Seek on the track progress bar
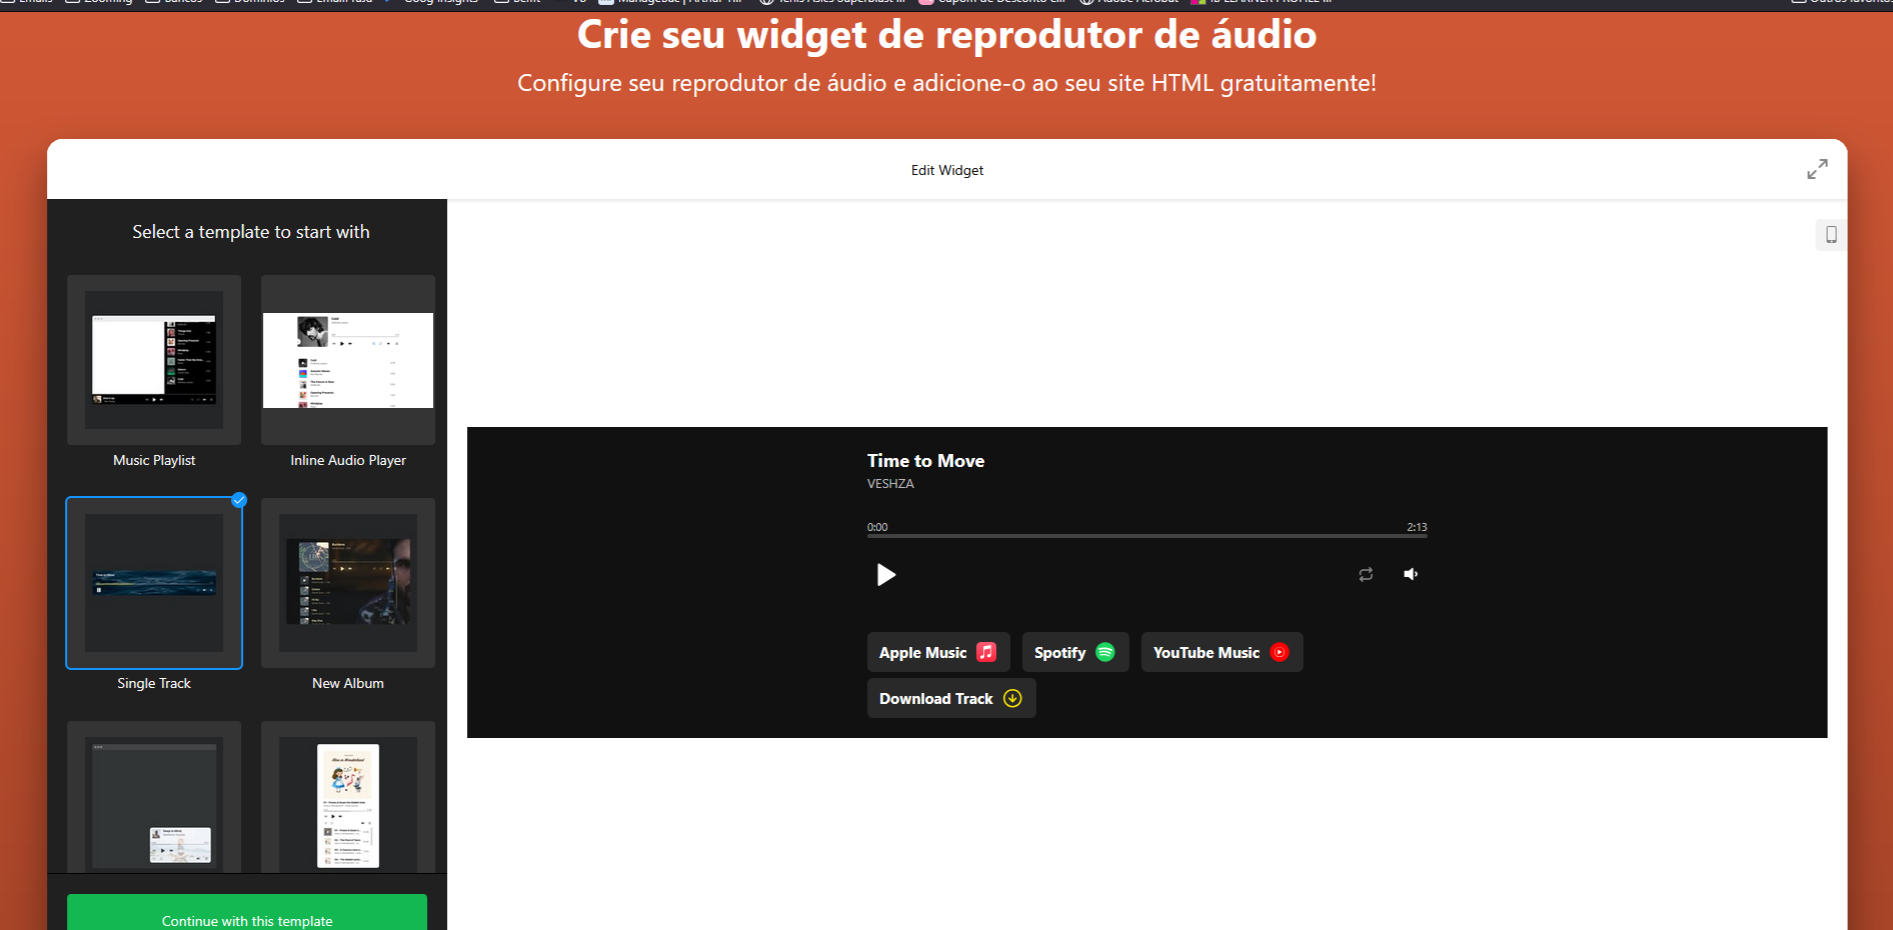 click(x=1147, y=536)
